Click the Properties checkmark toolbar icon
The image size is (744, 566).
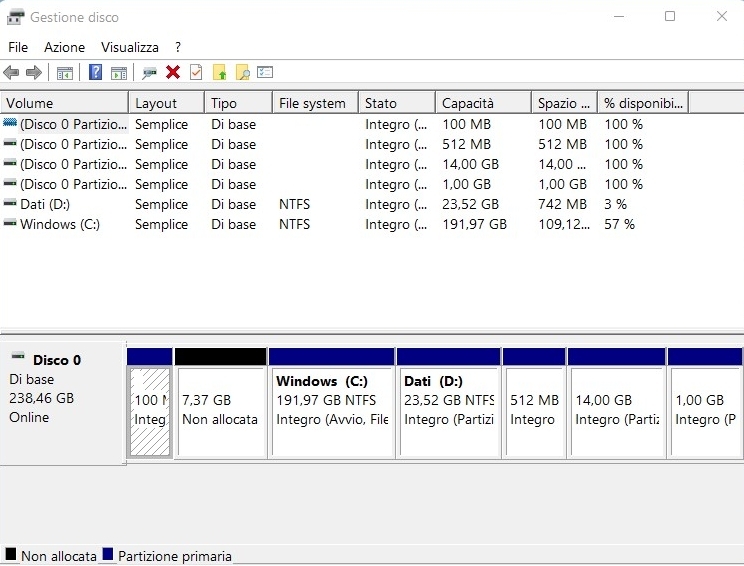(196, 72)
